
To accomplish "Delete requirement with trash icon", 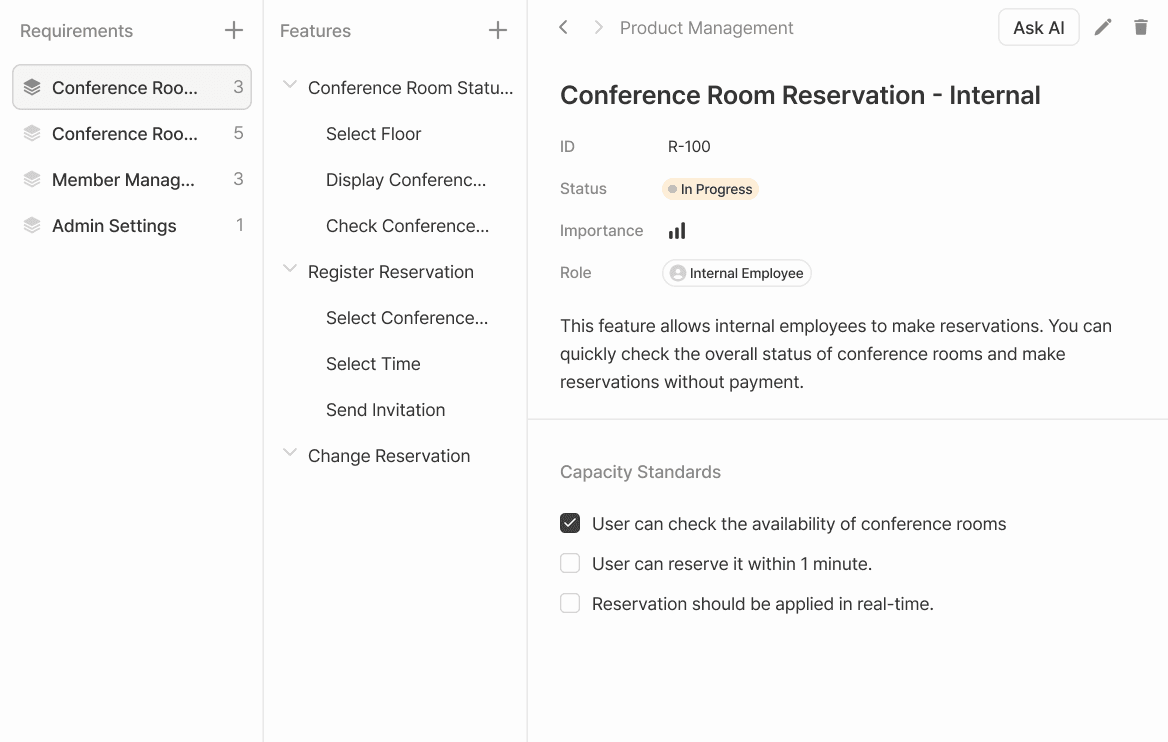I will click(x=1141, y=28).
